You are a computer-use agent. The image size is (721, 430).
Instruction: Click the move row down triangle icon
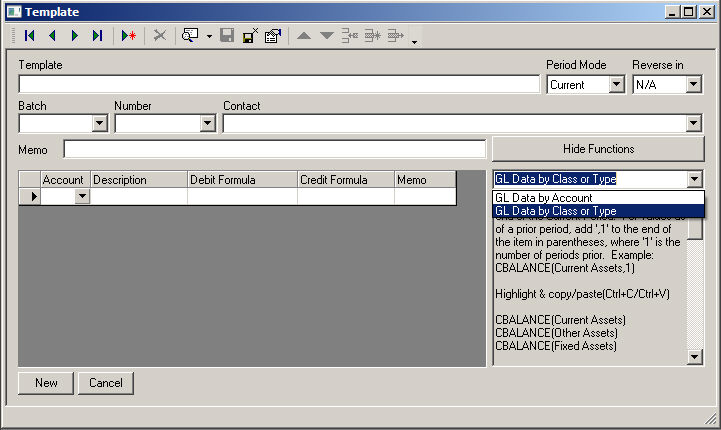pyautogui.click(x=326, y=35)
